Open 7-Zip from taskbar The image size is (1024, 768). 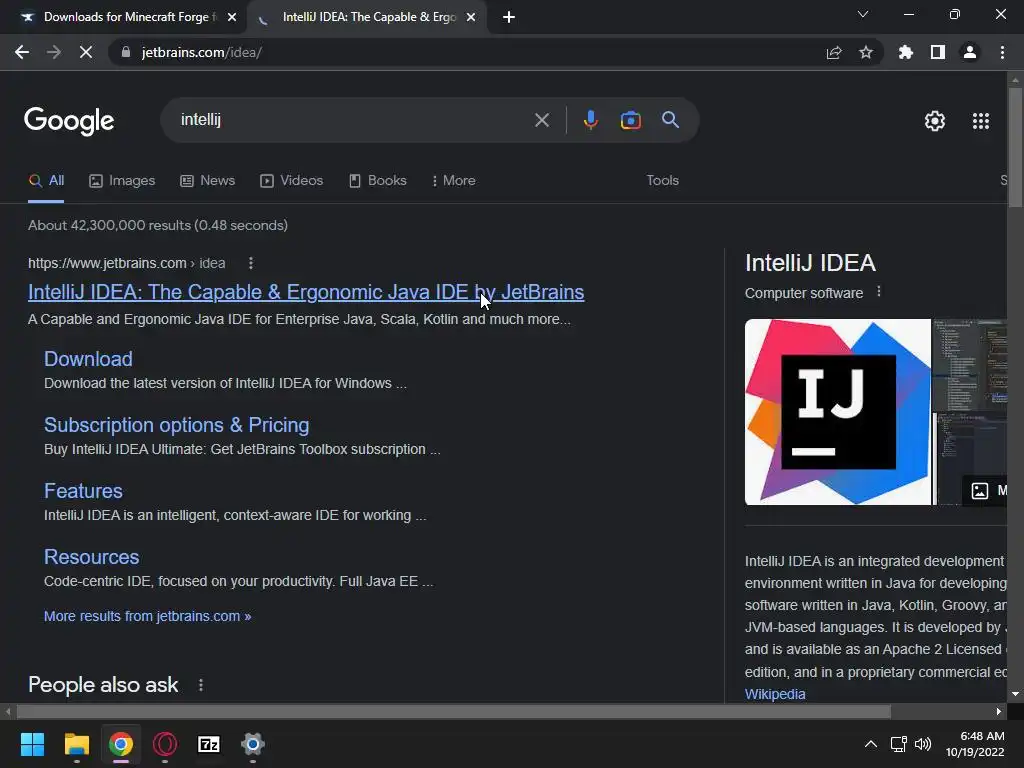[209, 744]
